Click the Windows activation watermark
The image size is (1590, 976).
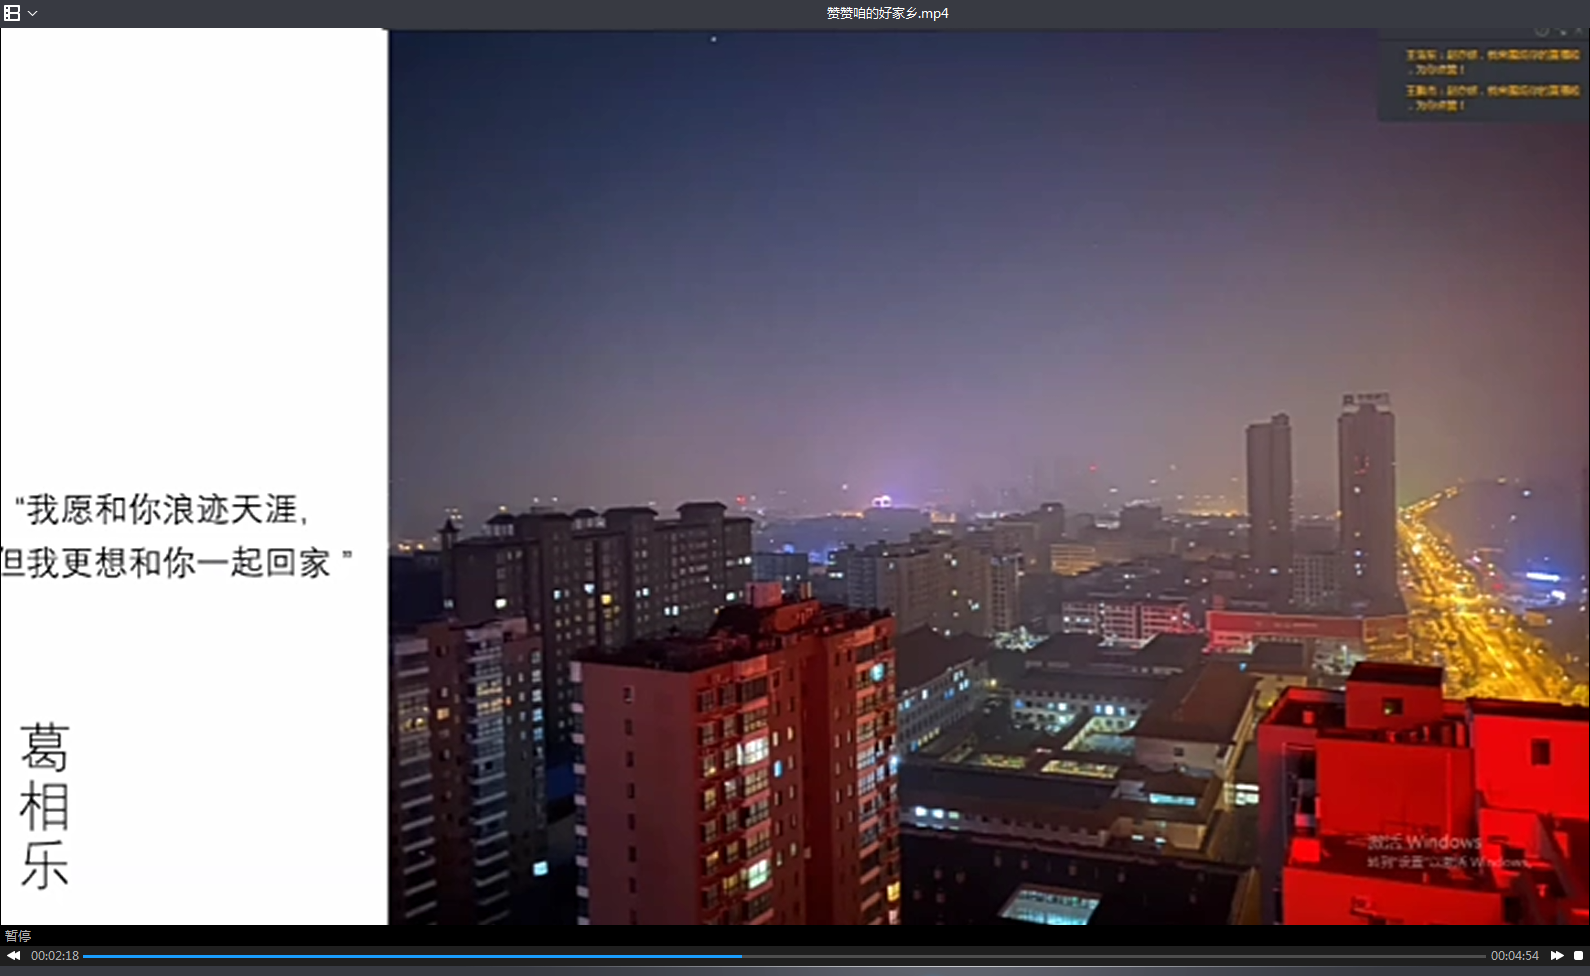[1440, 851]
